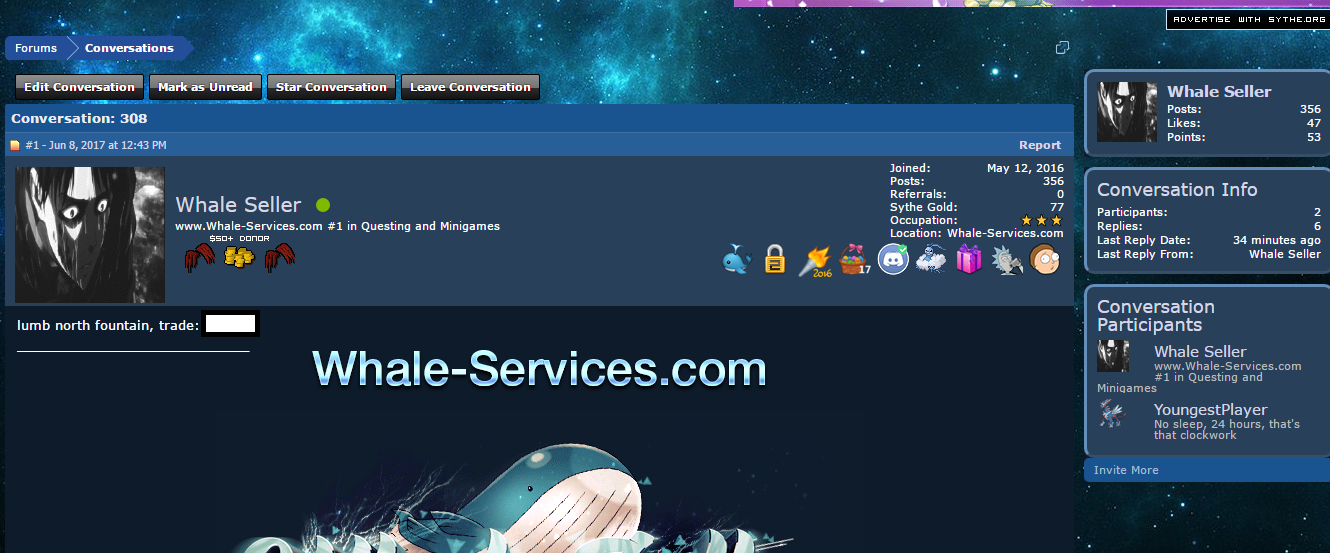The width and height of the screenshot is (1330, 553).
Task: Click the Posts 356 stat in post
Action: click(976, 181)
